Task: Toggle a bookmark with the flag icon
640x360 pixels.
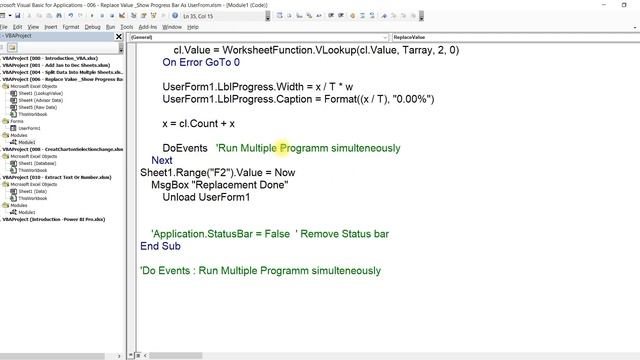Action: 384,16
